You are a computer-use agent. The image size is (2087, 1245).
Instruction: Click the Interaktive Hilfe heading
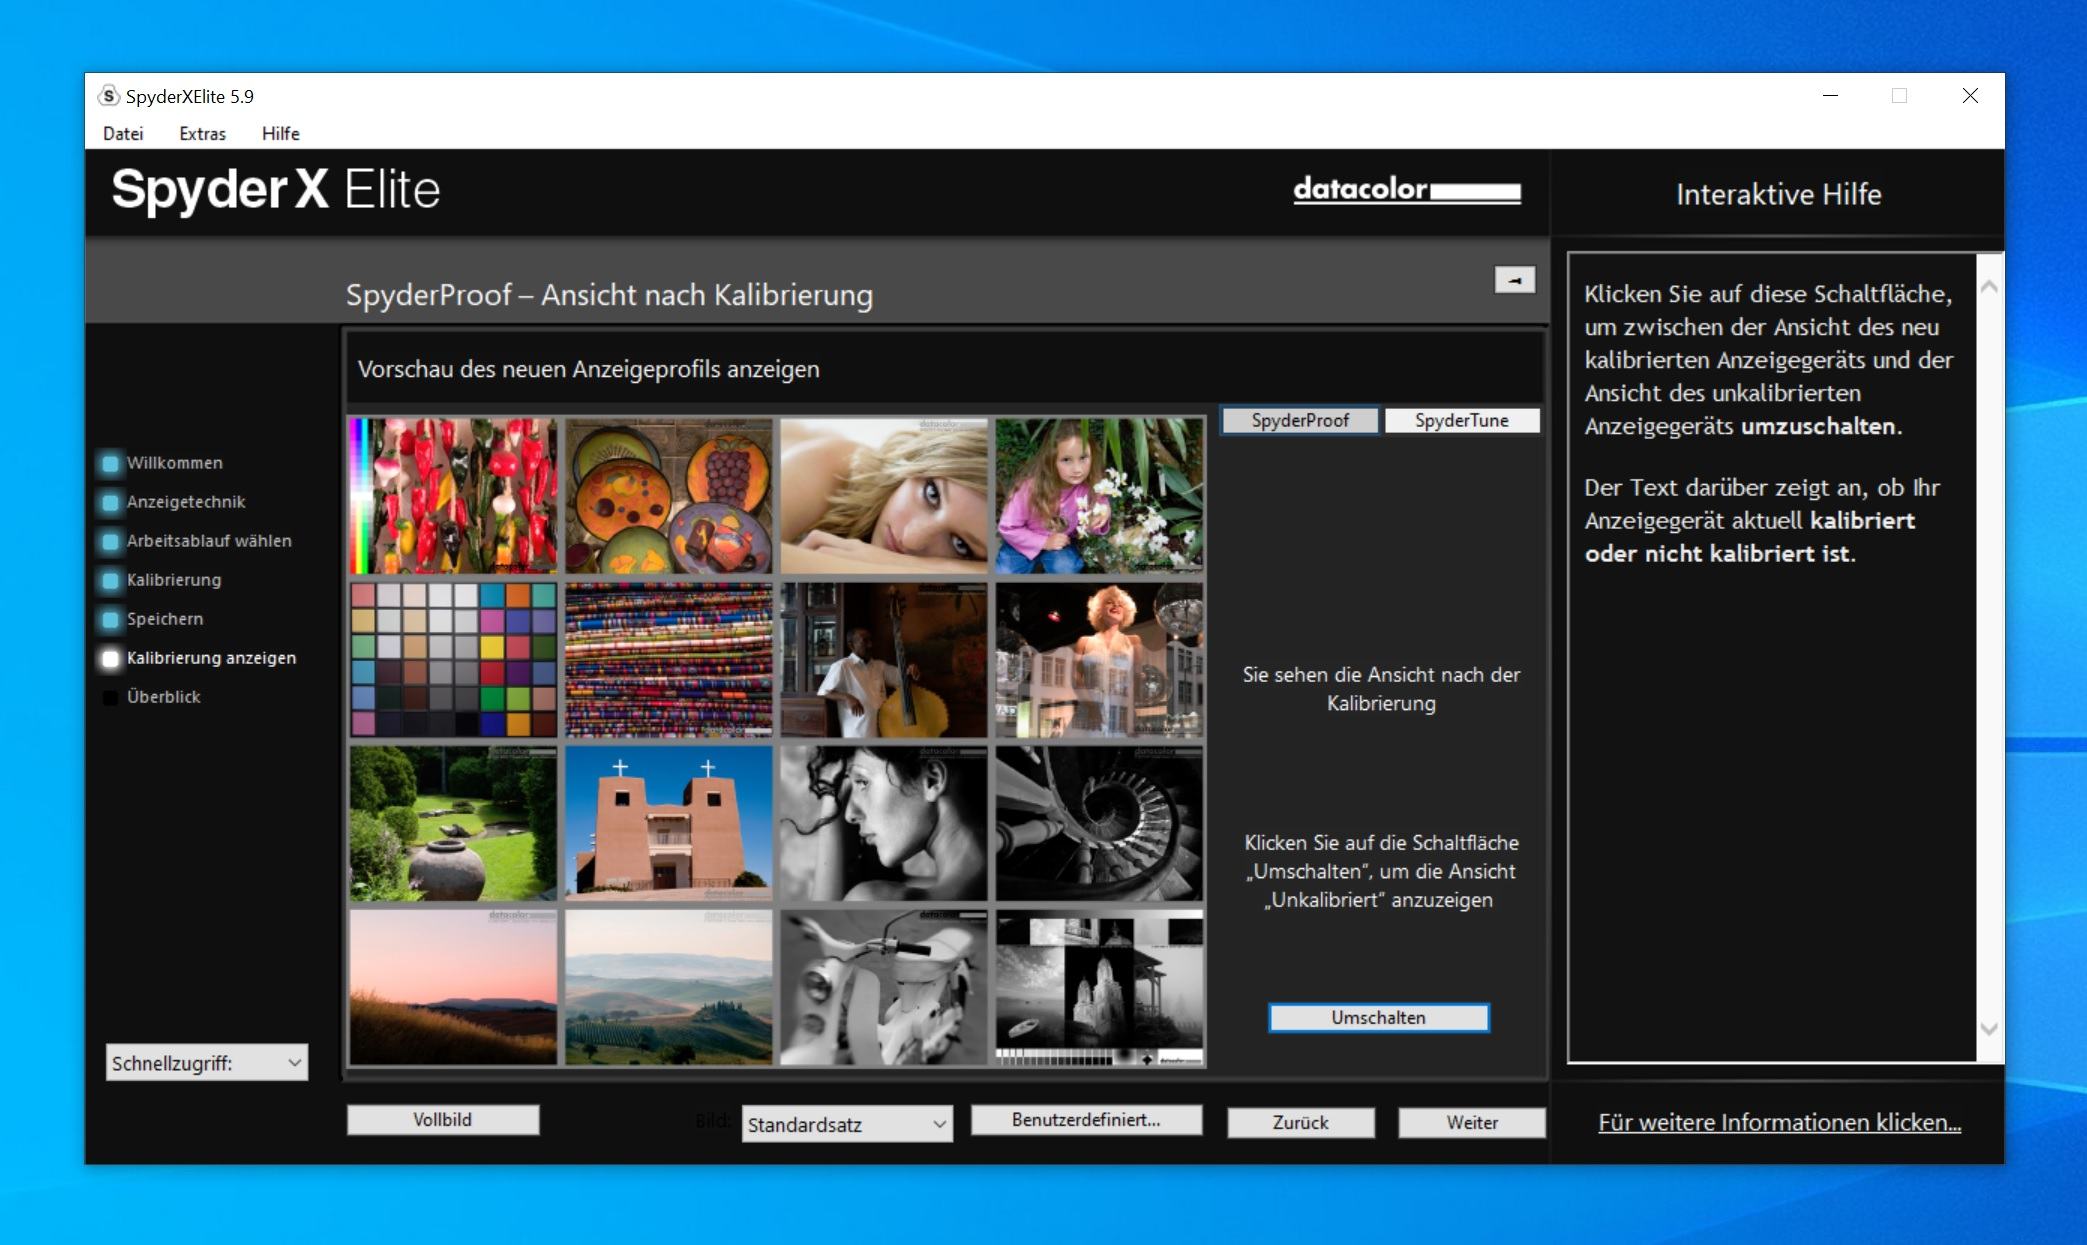point(1778,194)
